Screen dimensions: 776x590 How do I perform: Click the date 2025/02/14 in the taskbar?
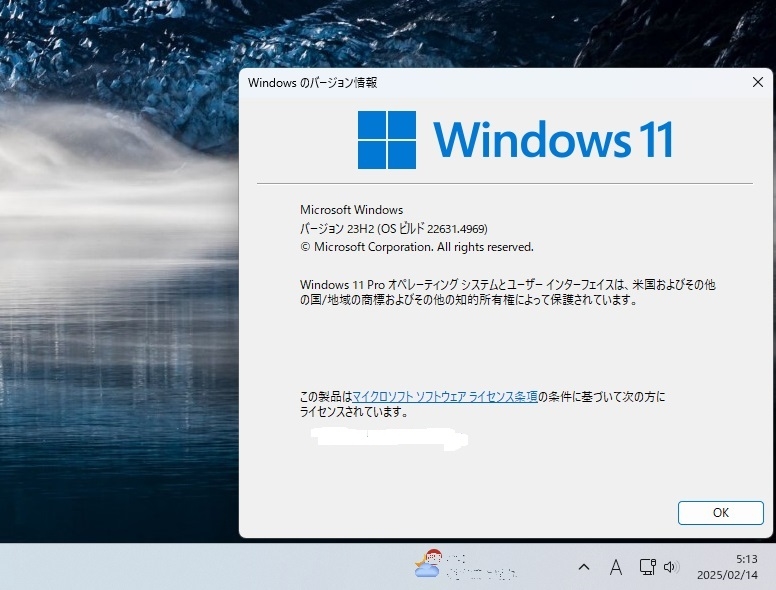(x=727, y=575)
